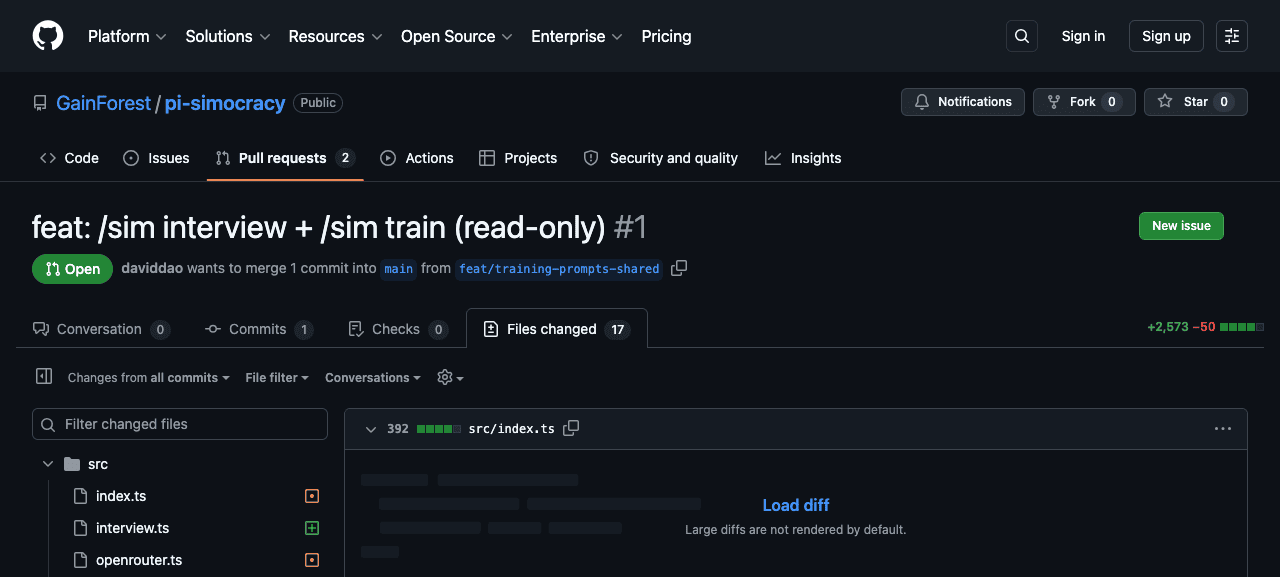Screen dimensions: 1280x577
Task: Toggle the file tree sidebar panel icon
Action: (43, 377)
